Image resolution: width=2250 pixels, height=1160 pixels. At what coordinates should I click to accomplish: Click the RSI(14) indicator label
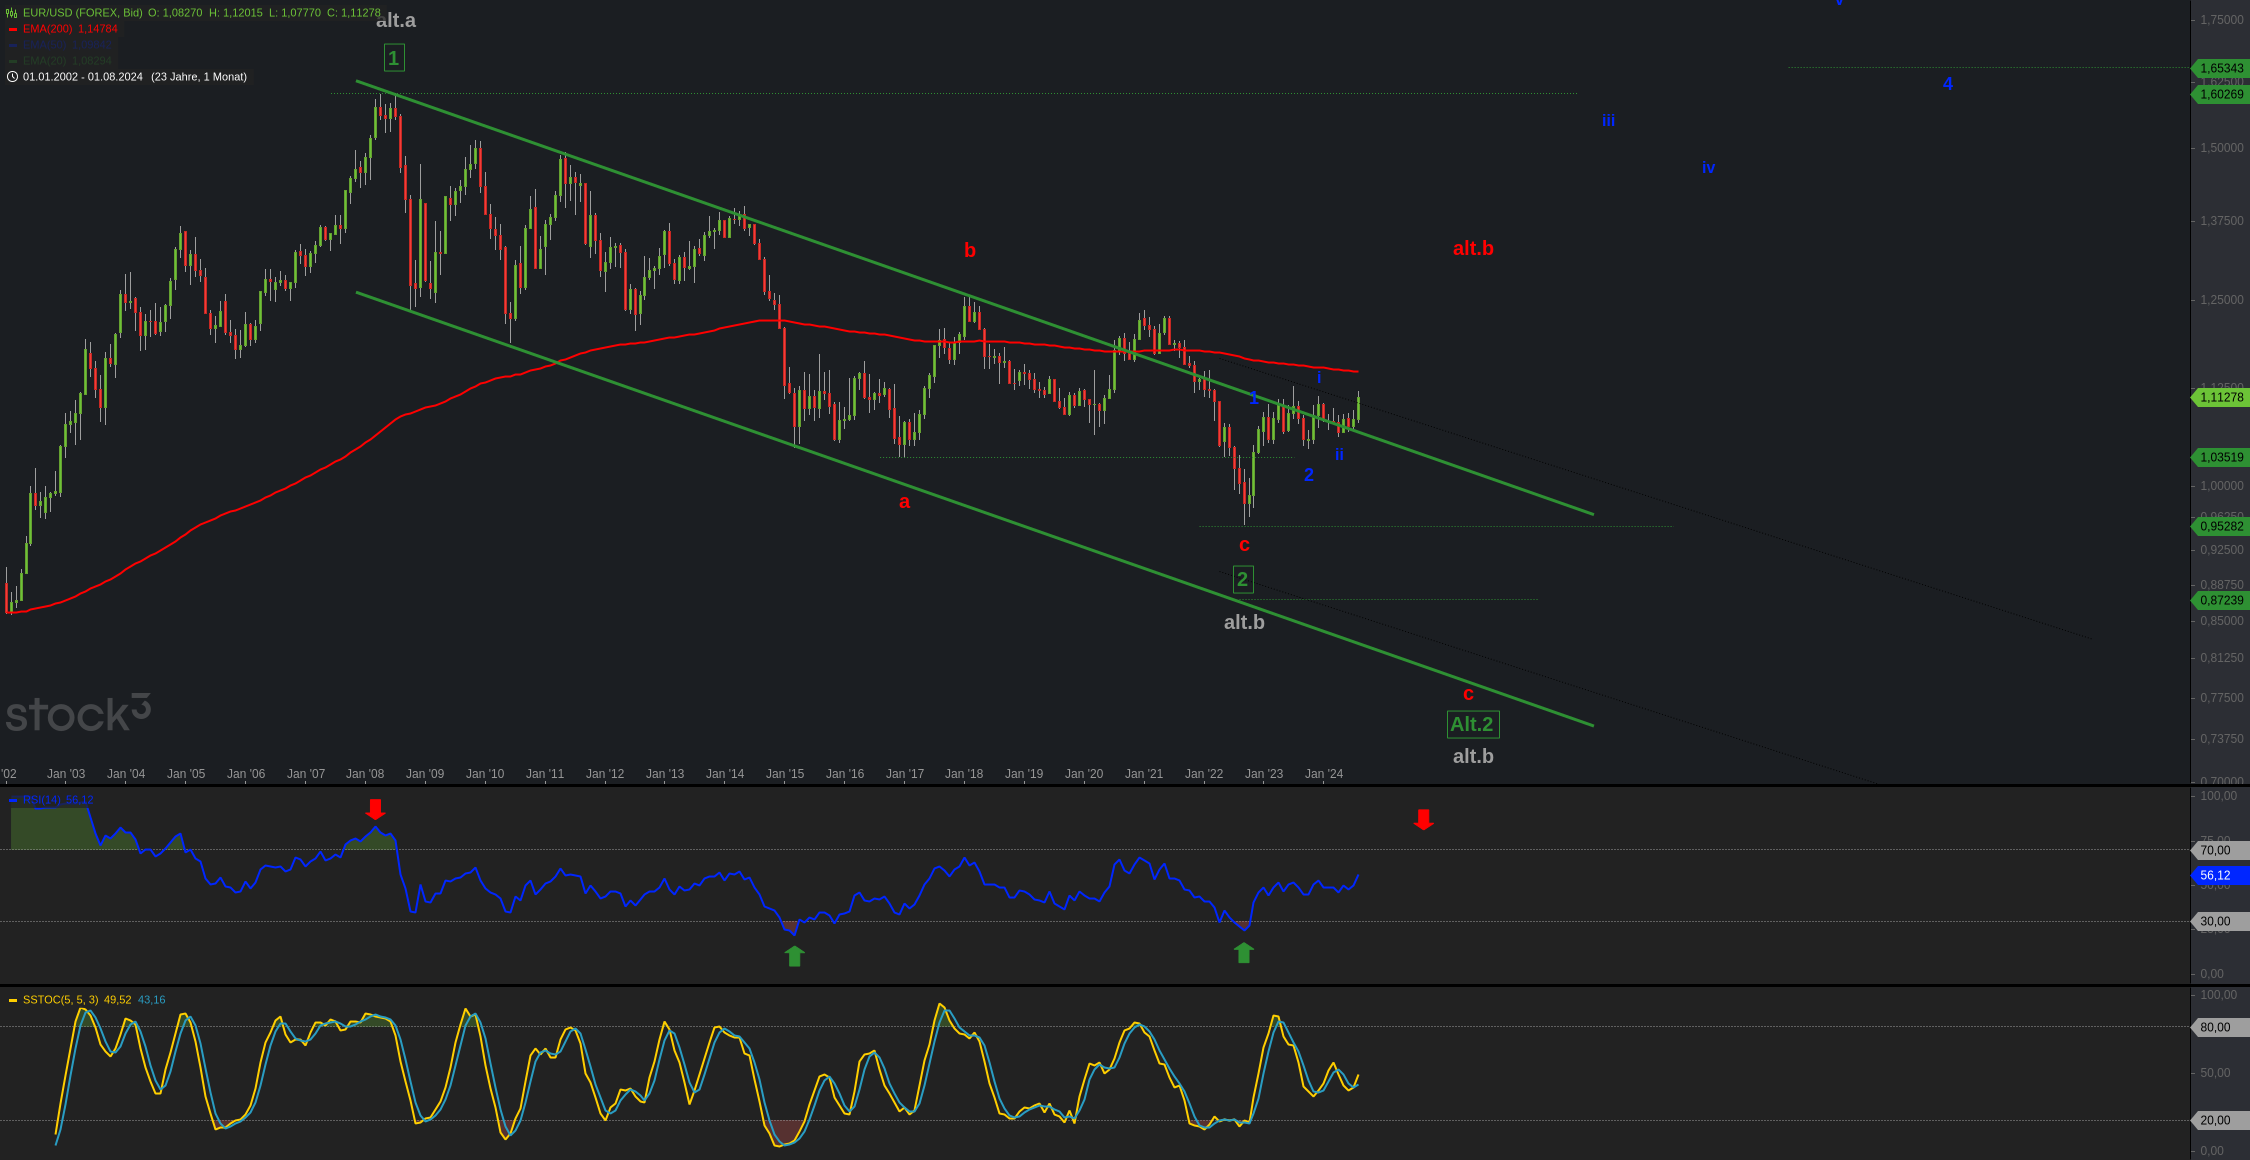pos(42,800)
